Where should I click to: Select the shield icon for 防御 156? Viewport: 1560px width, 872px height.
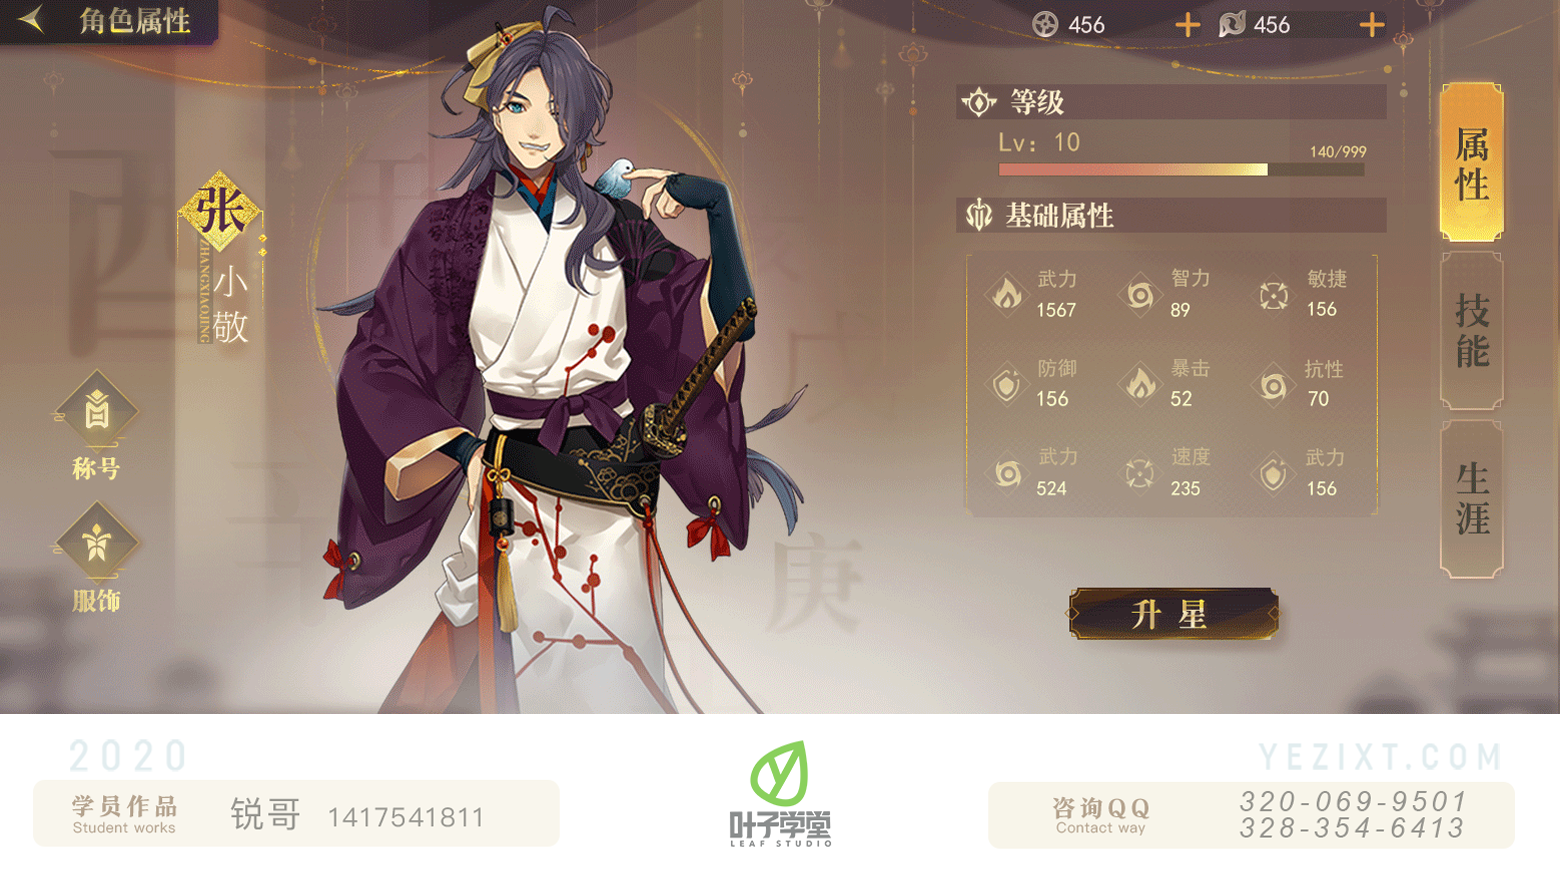[x=1007, y=384]
